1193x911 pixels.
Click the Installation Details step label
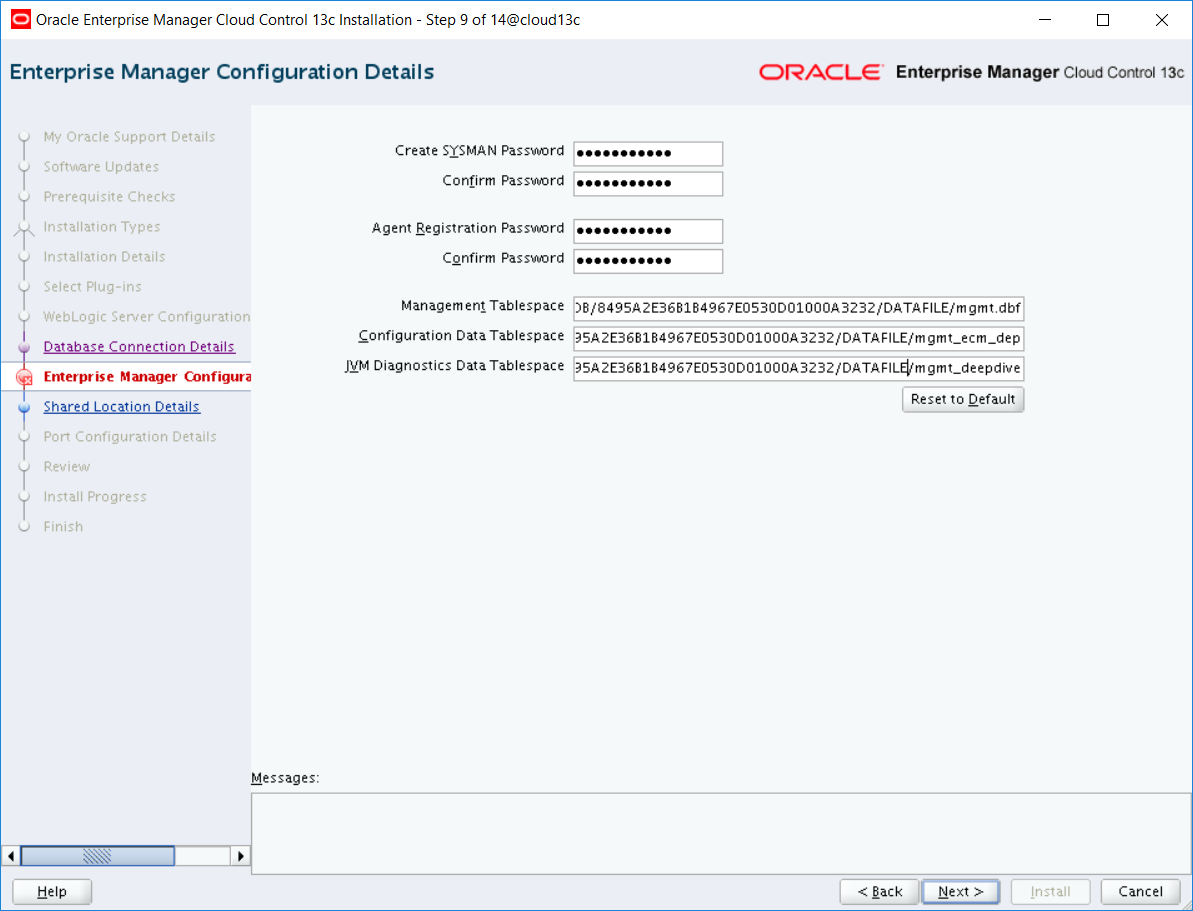[104, 257]
